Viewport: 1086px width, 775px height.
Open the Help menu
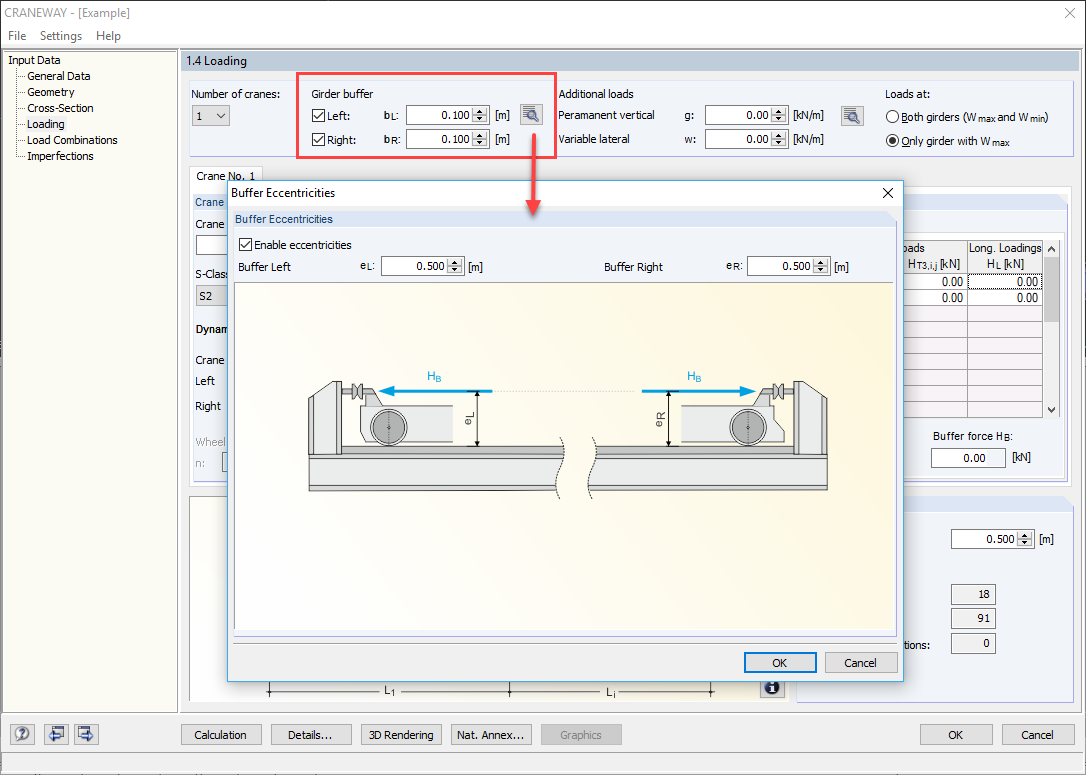(108, 35)
